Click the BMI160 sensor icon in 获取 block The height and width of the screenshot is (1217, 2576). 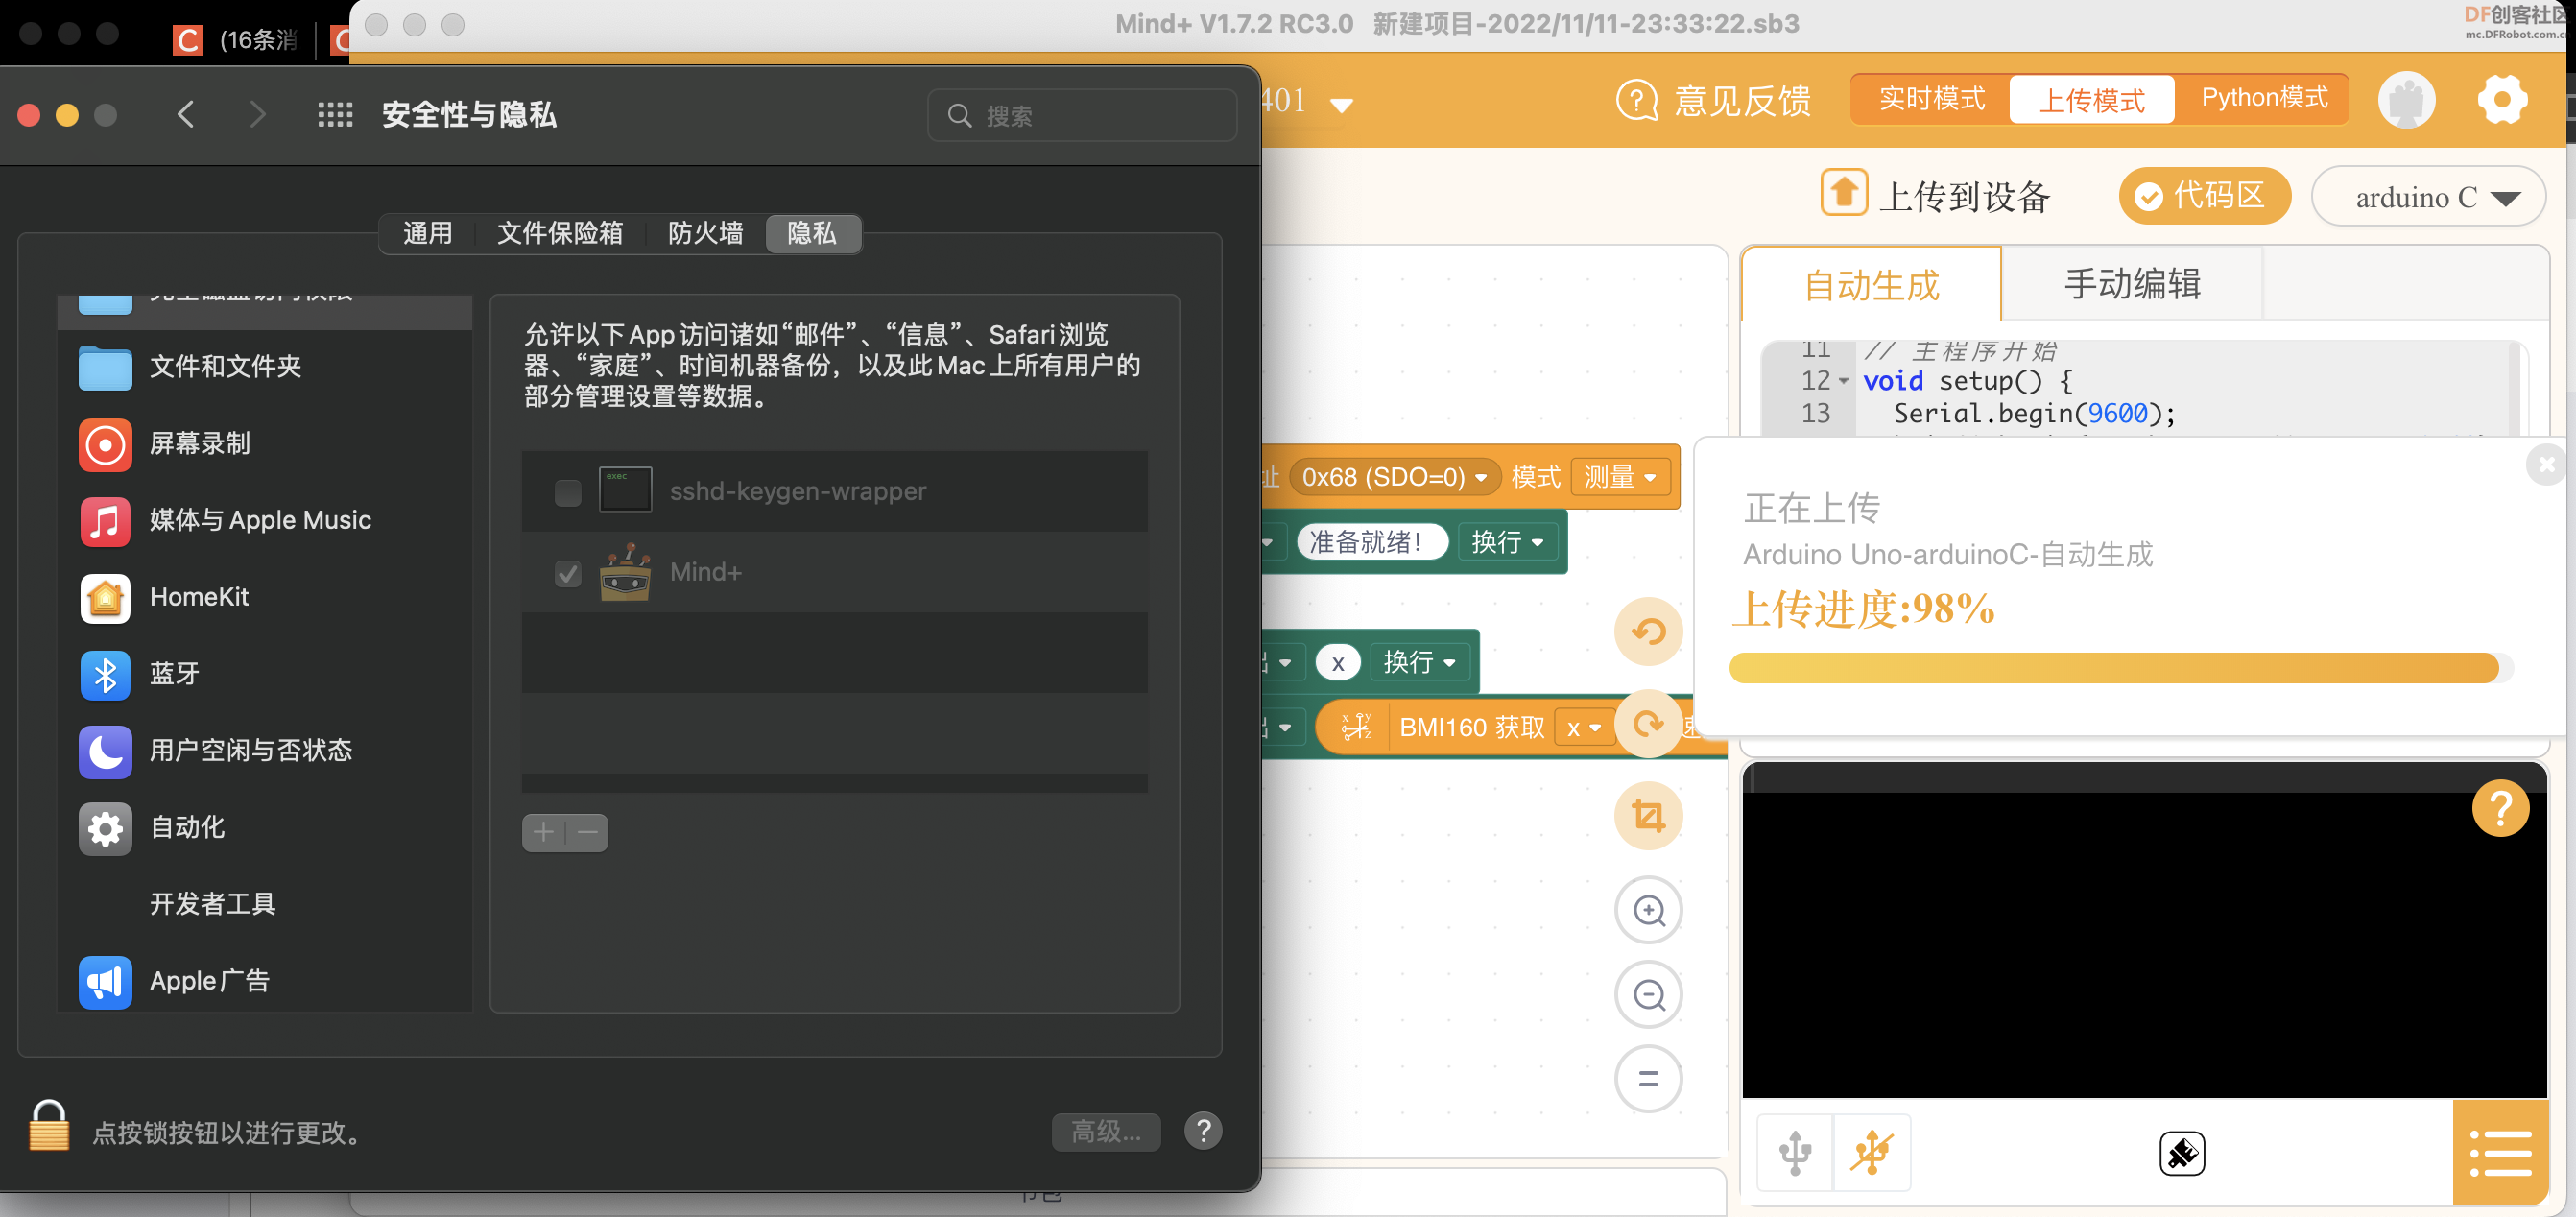click(x=1355, y=727)
